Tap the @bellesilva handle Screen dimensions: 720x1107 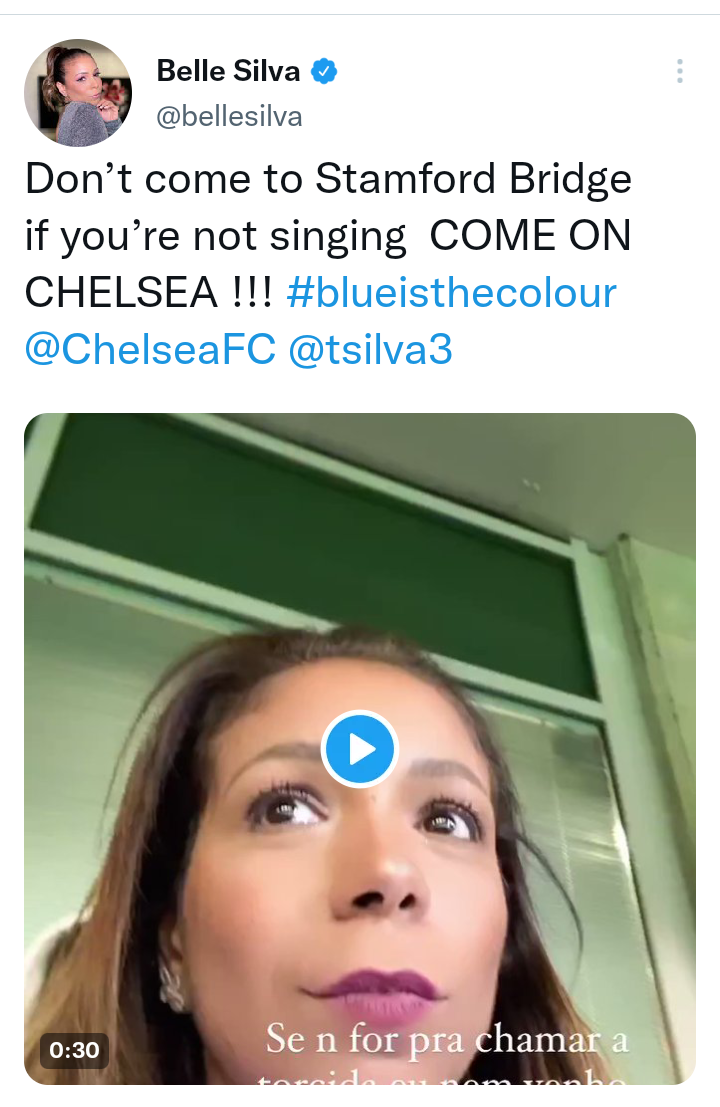click(229, 116)
